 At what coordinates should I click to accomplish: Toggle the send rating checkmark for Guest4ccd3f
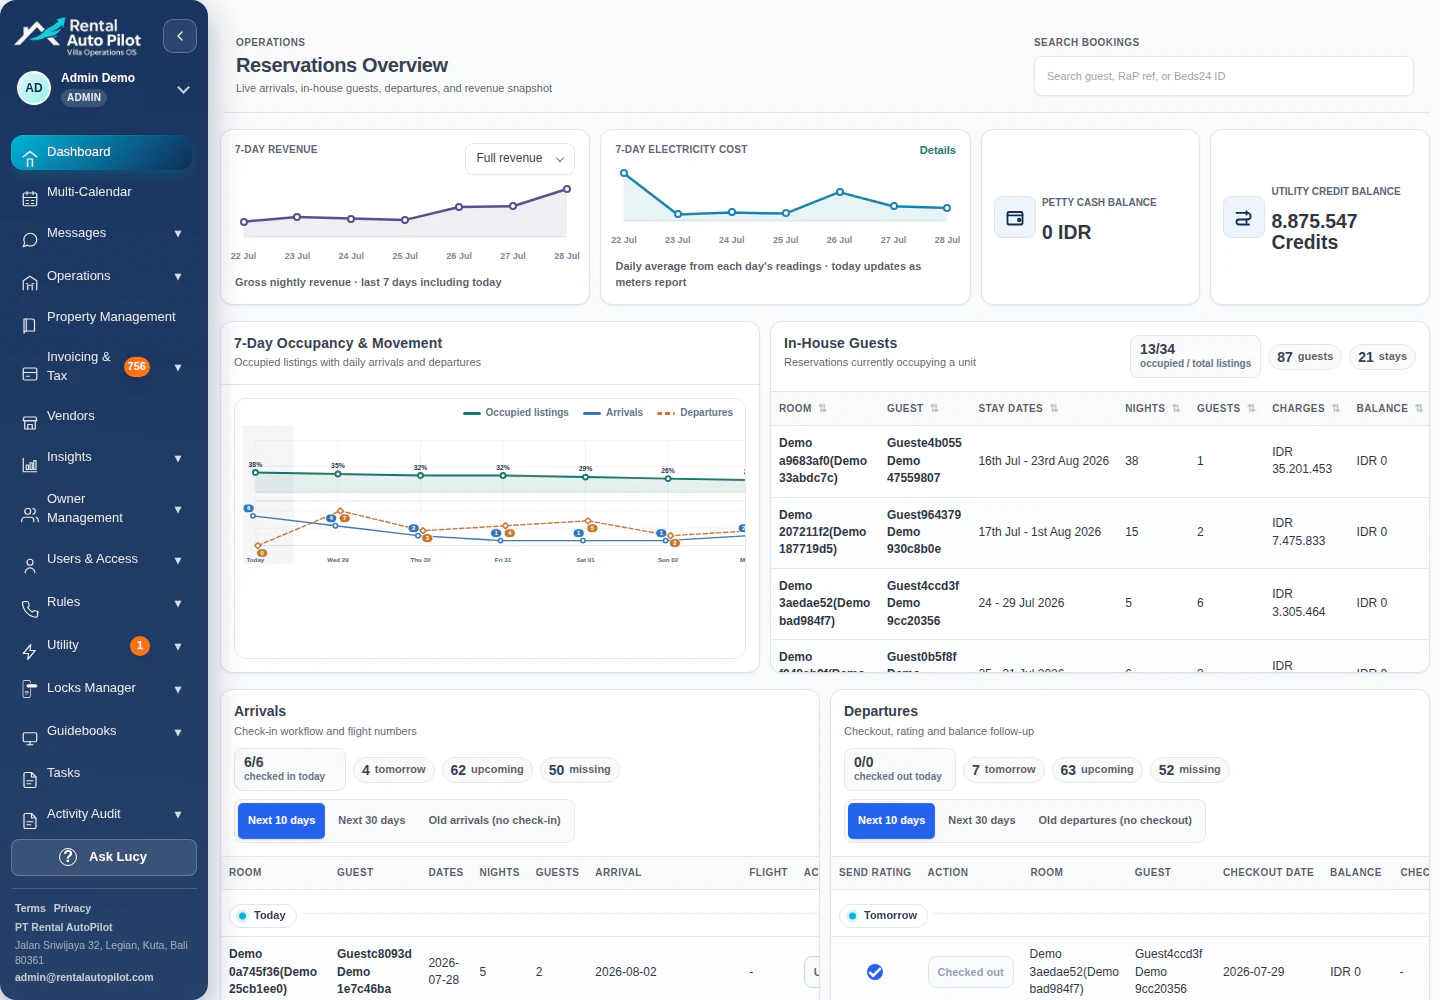[875, 972]
